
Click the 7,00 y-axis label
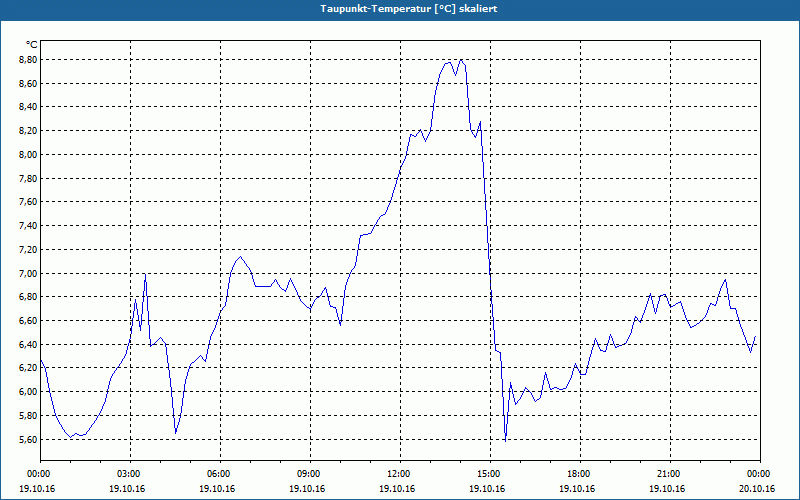tap(29, 273)
